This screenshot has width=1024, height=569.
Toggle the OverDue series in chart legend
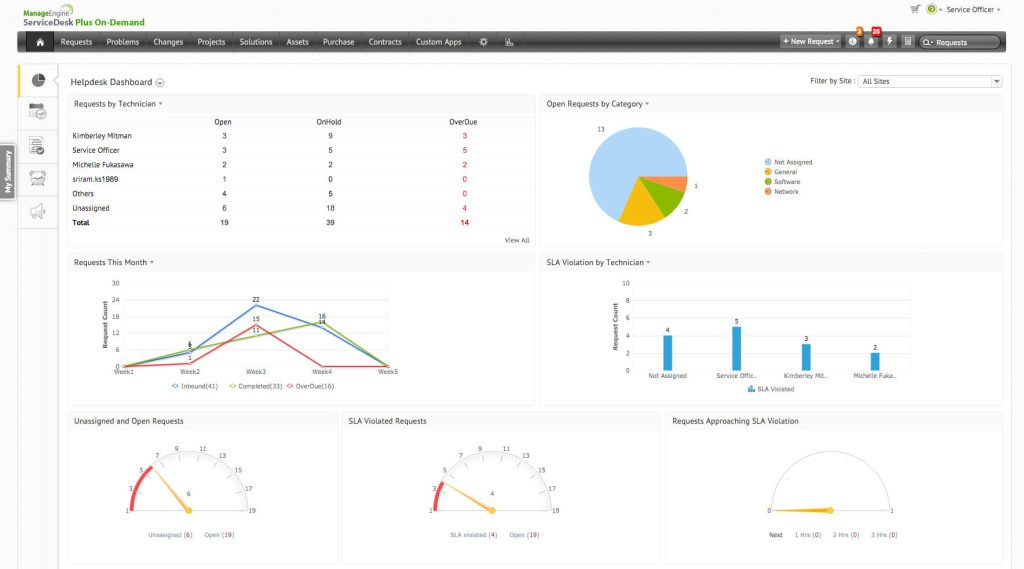click(311, 385)
